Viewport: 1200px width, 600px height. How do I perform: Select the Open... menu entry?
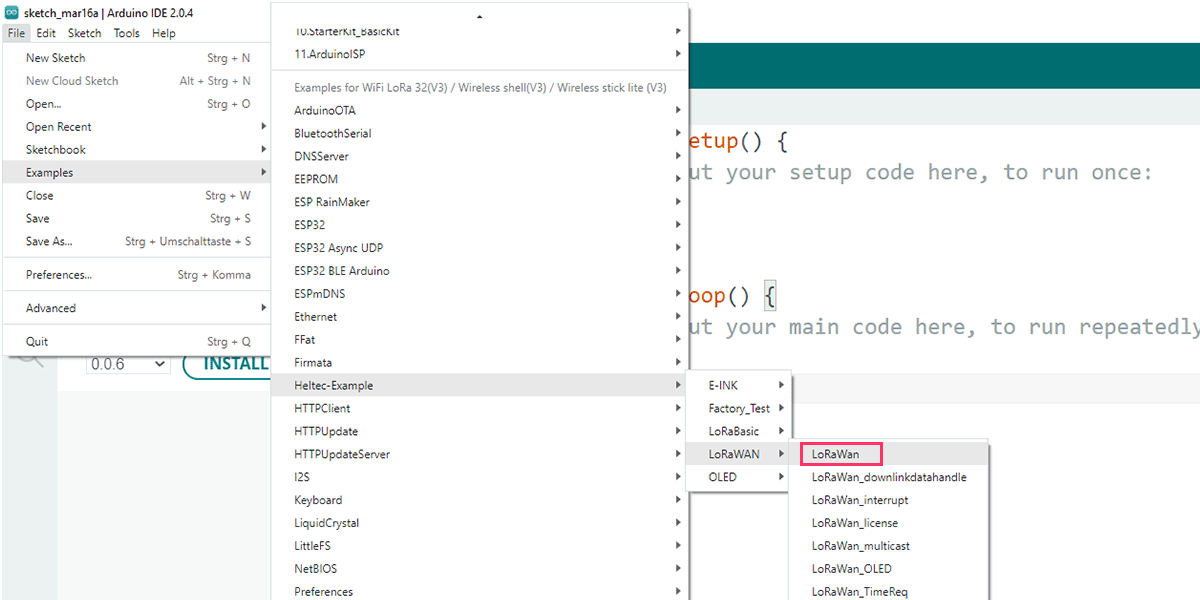136,104
